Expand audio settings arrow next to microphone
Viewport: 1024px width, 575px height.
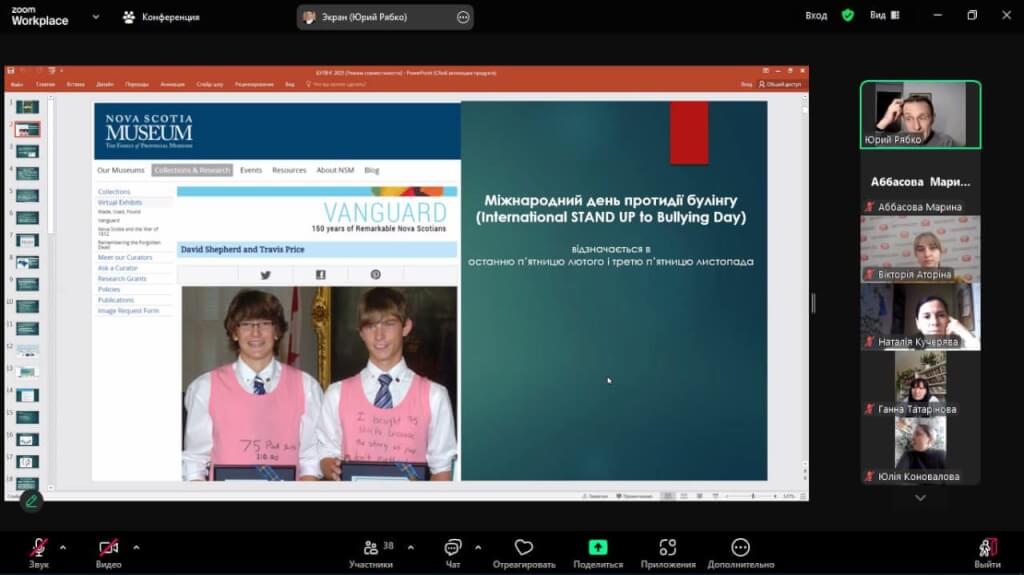(63, 547)
